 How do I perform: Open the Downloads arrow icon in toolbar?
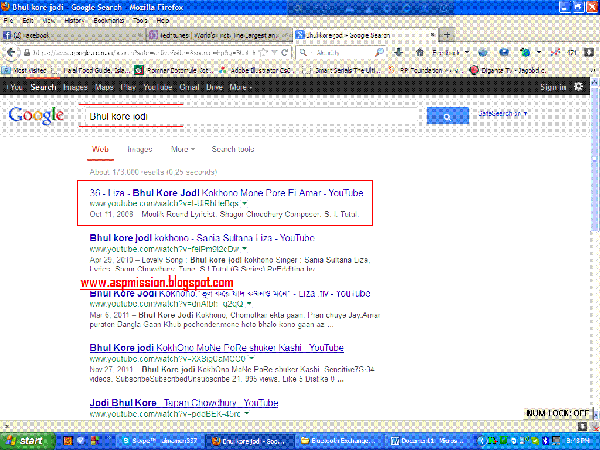click(398, 52)
